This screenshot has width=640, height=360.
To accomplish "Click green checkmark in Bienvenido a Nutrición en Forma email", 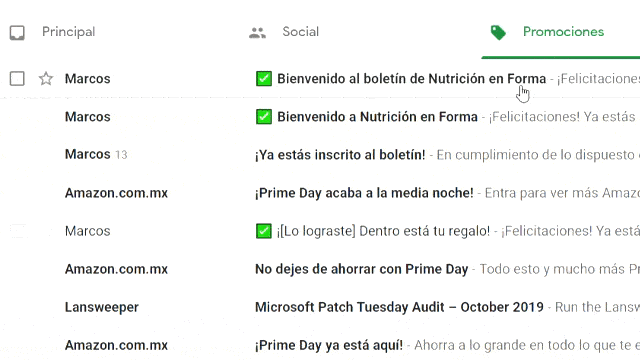I will point(264,117).
